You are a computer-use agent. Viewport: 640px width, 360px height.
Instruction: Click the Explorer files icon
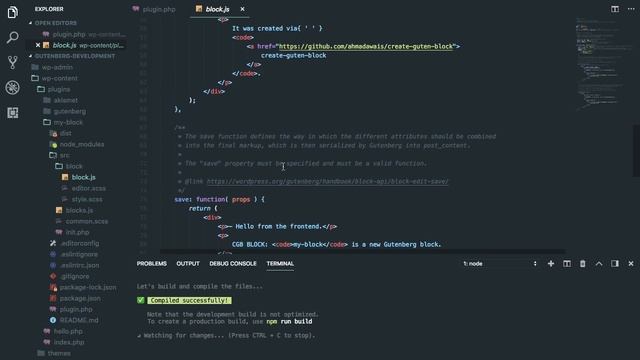(13, 12)
